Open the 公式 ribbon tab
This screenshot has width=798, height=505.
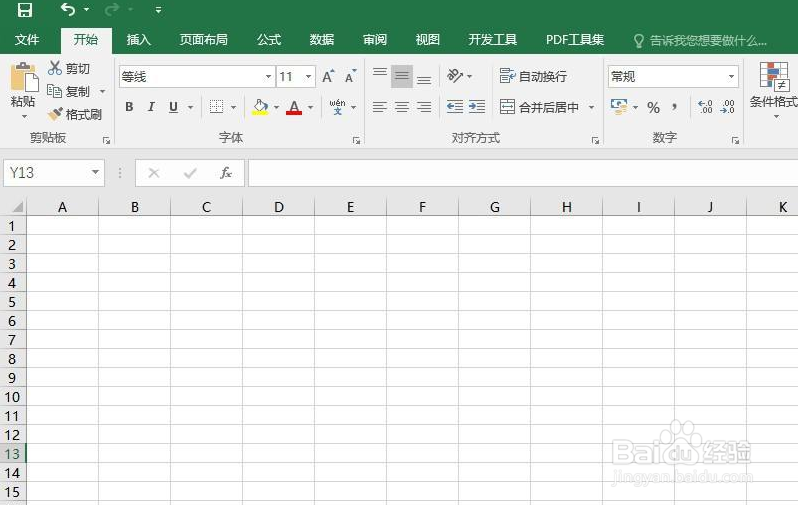click(269, 40)
